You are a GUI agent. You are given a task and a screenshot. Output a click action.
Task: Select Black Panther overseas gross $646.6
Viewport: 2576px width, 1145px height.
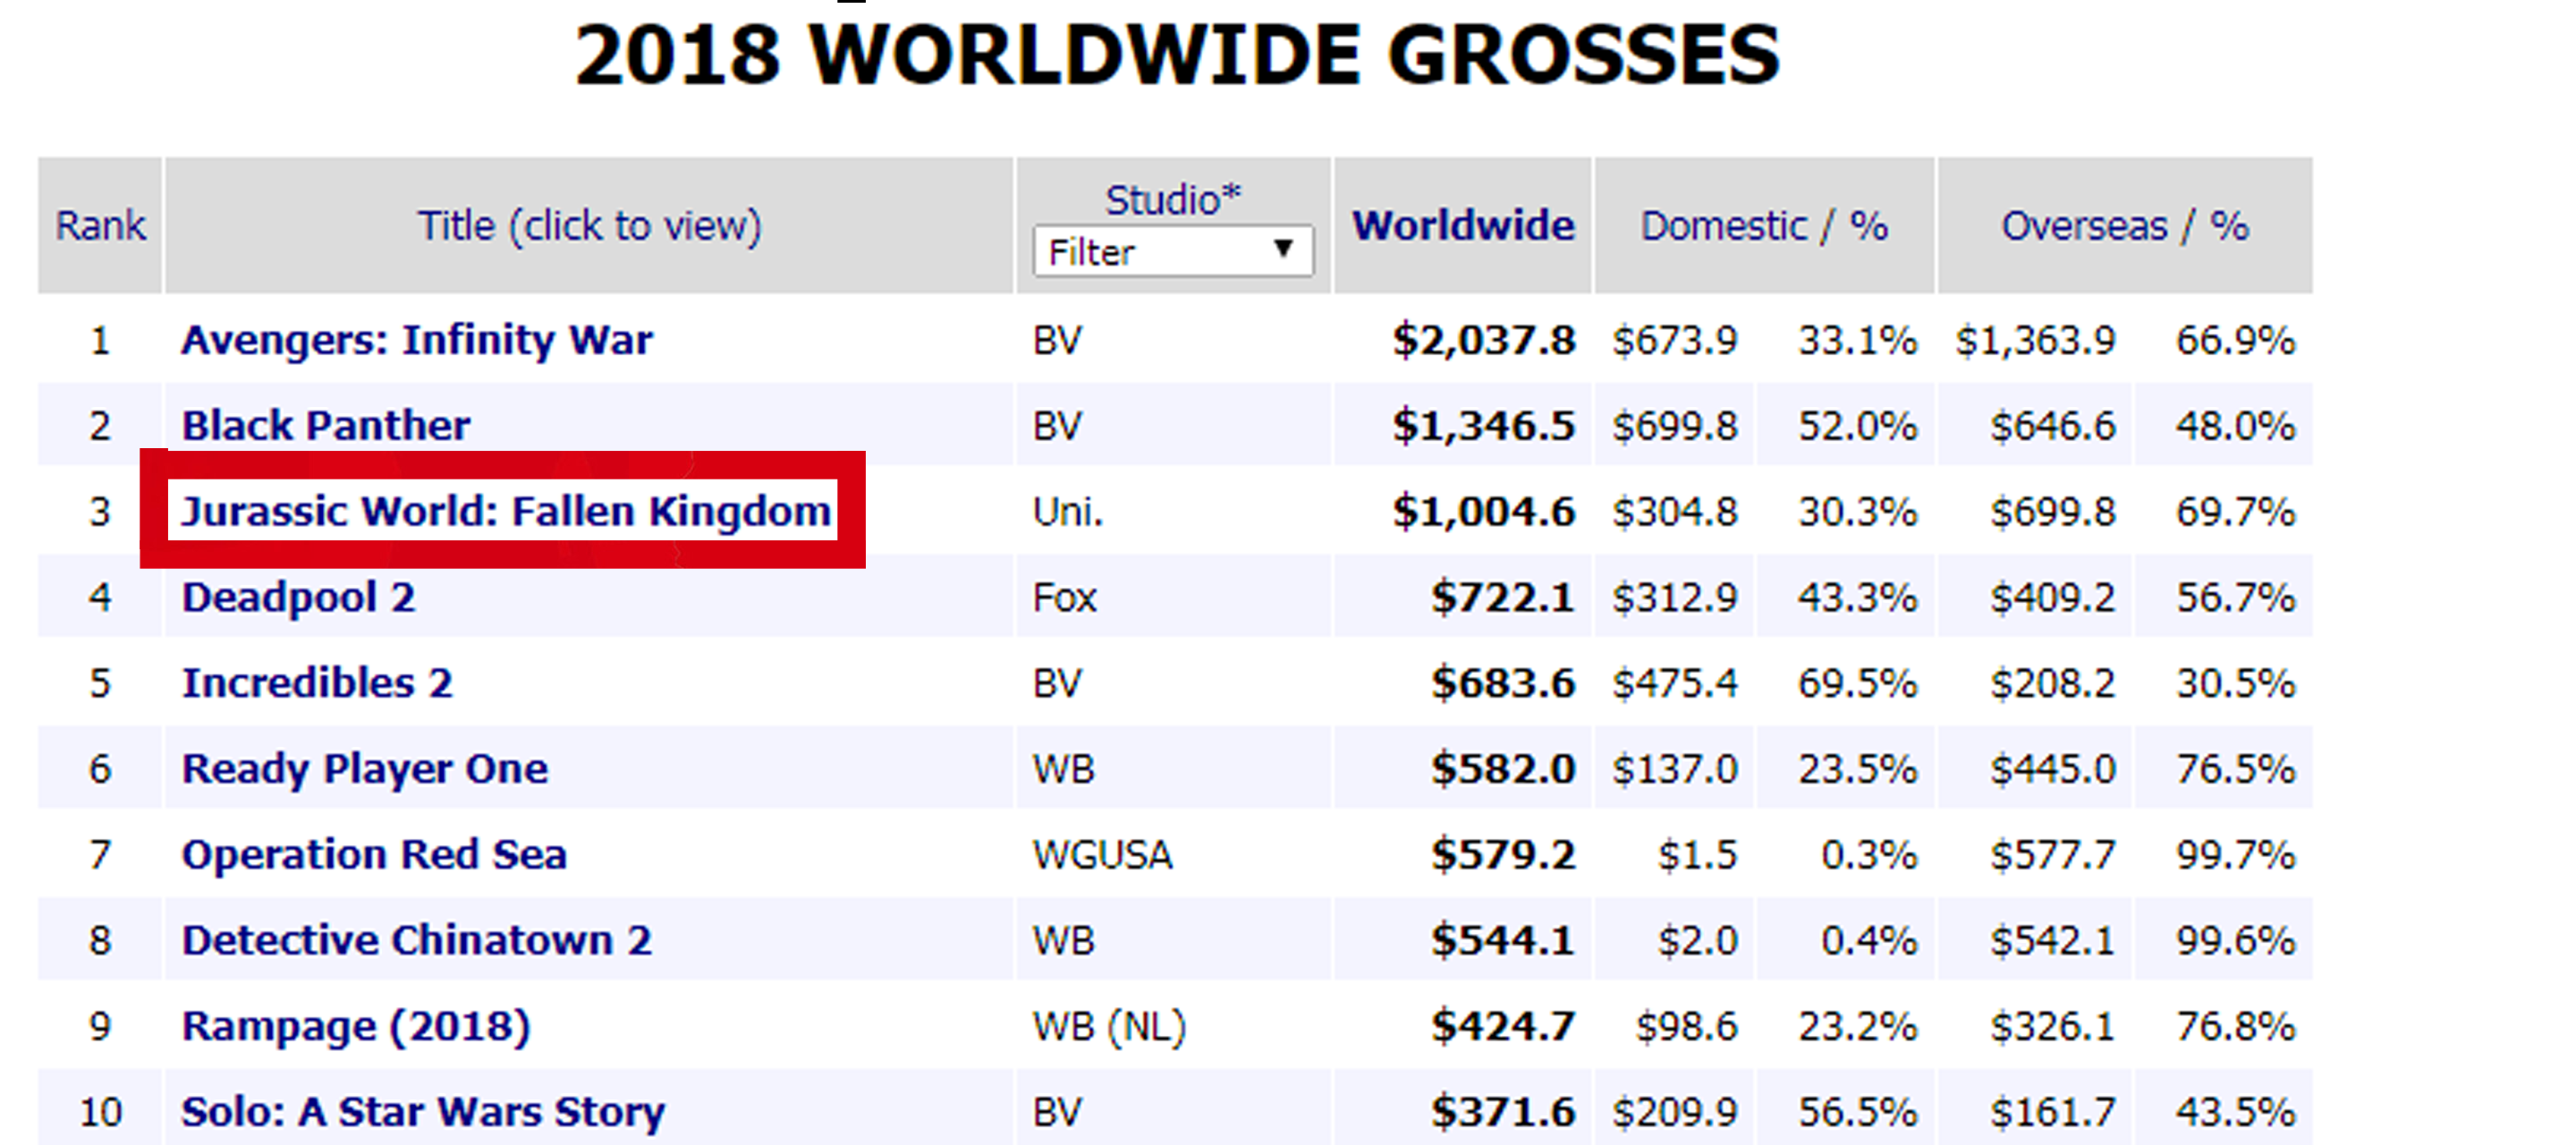click(2053, 427)
